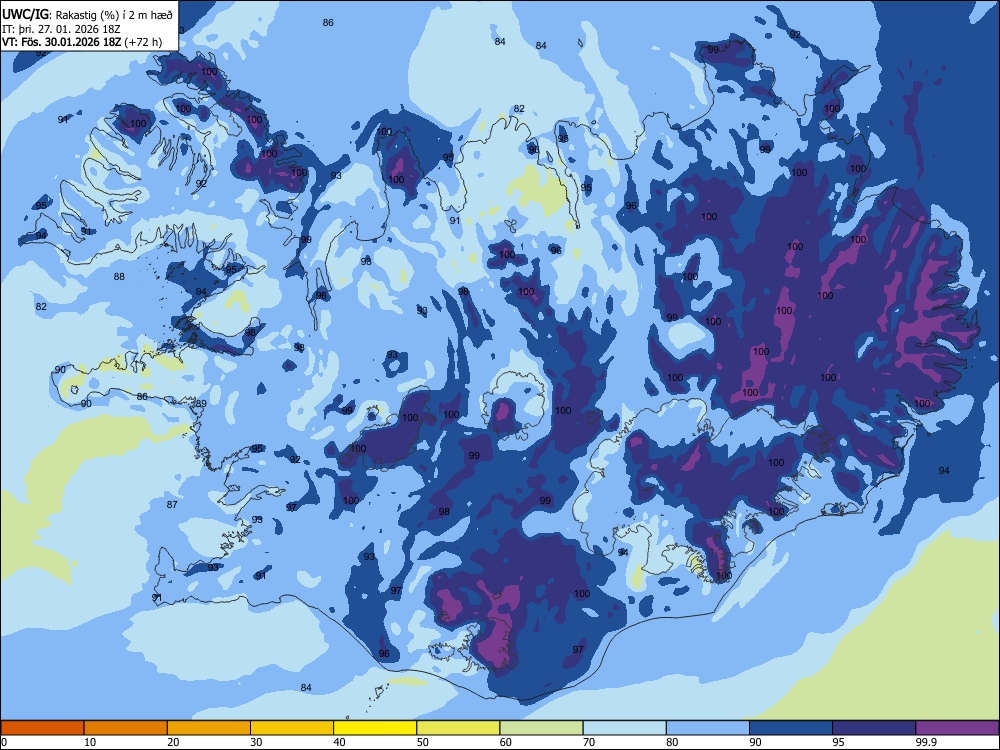
Task: Click the legend tick label '40'
Action: pyautogui.click(x=339, y=742)
